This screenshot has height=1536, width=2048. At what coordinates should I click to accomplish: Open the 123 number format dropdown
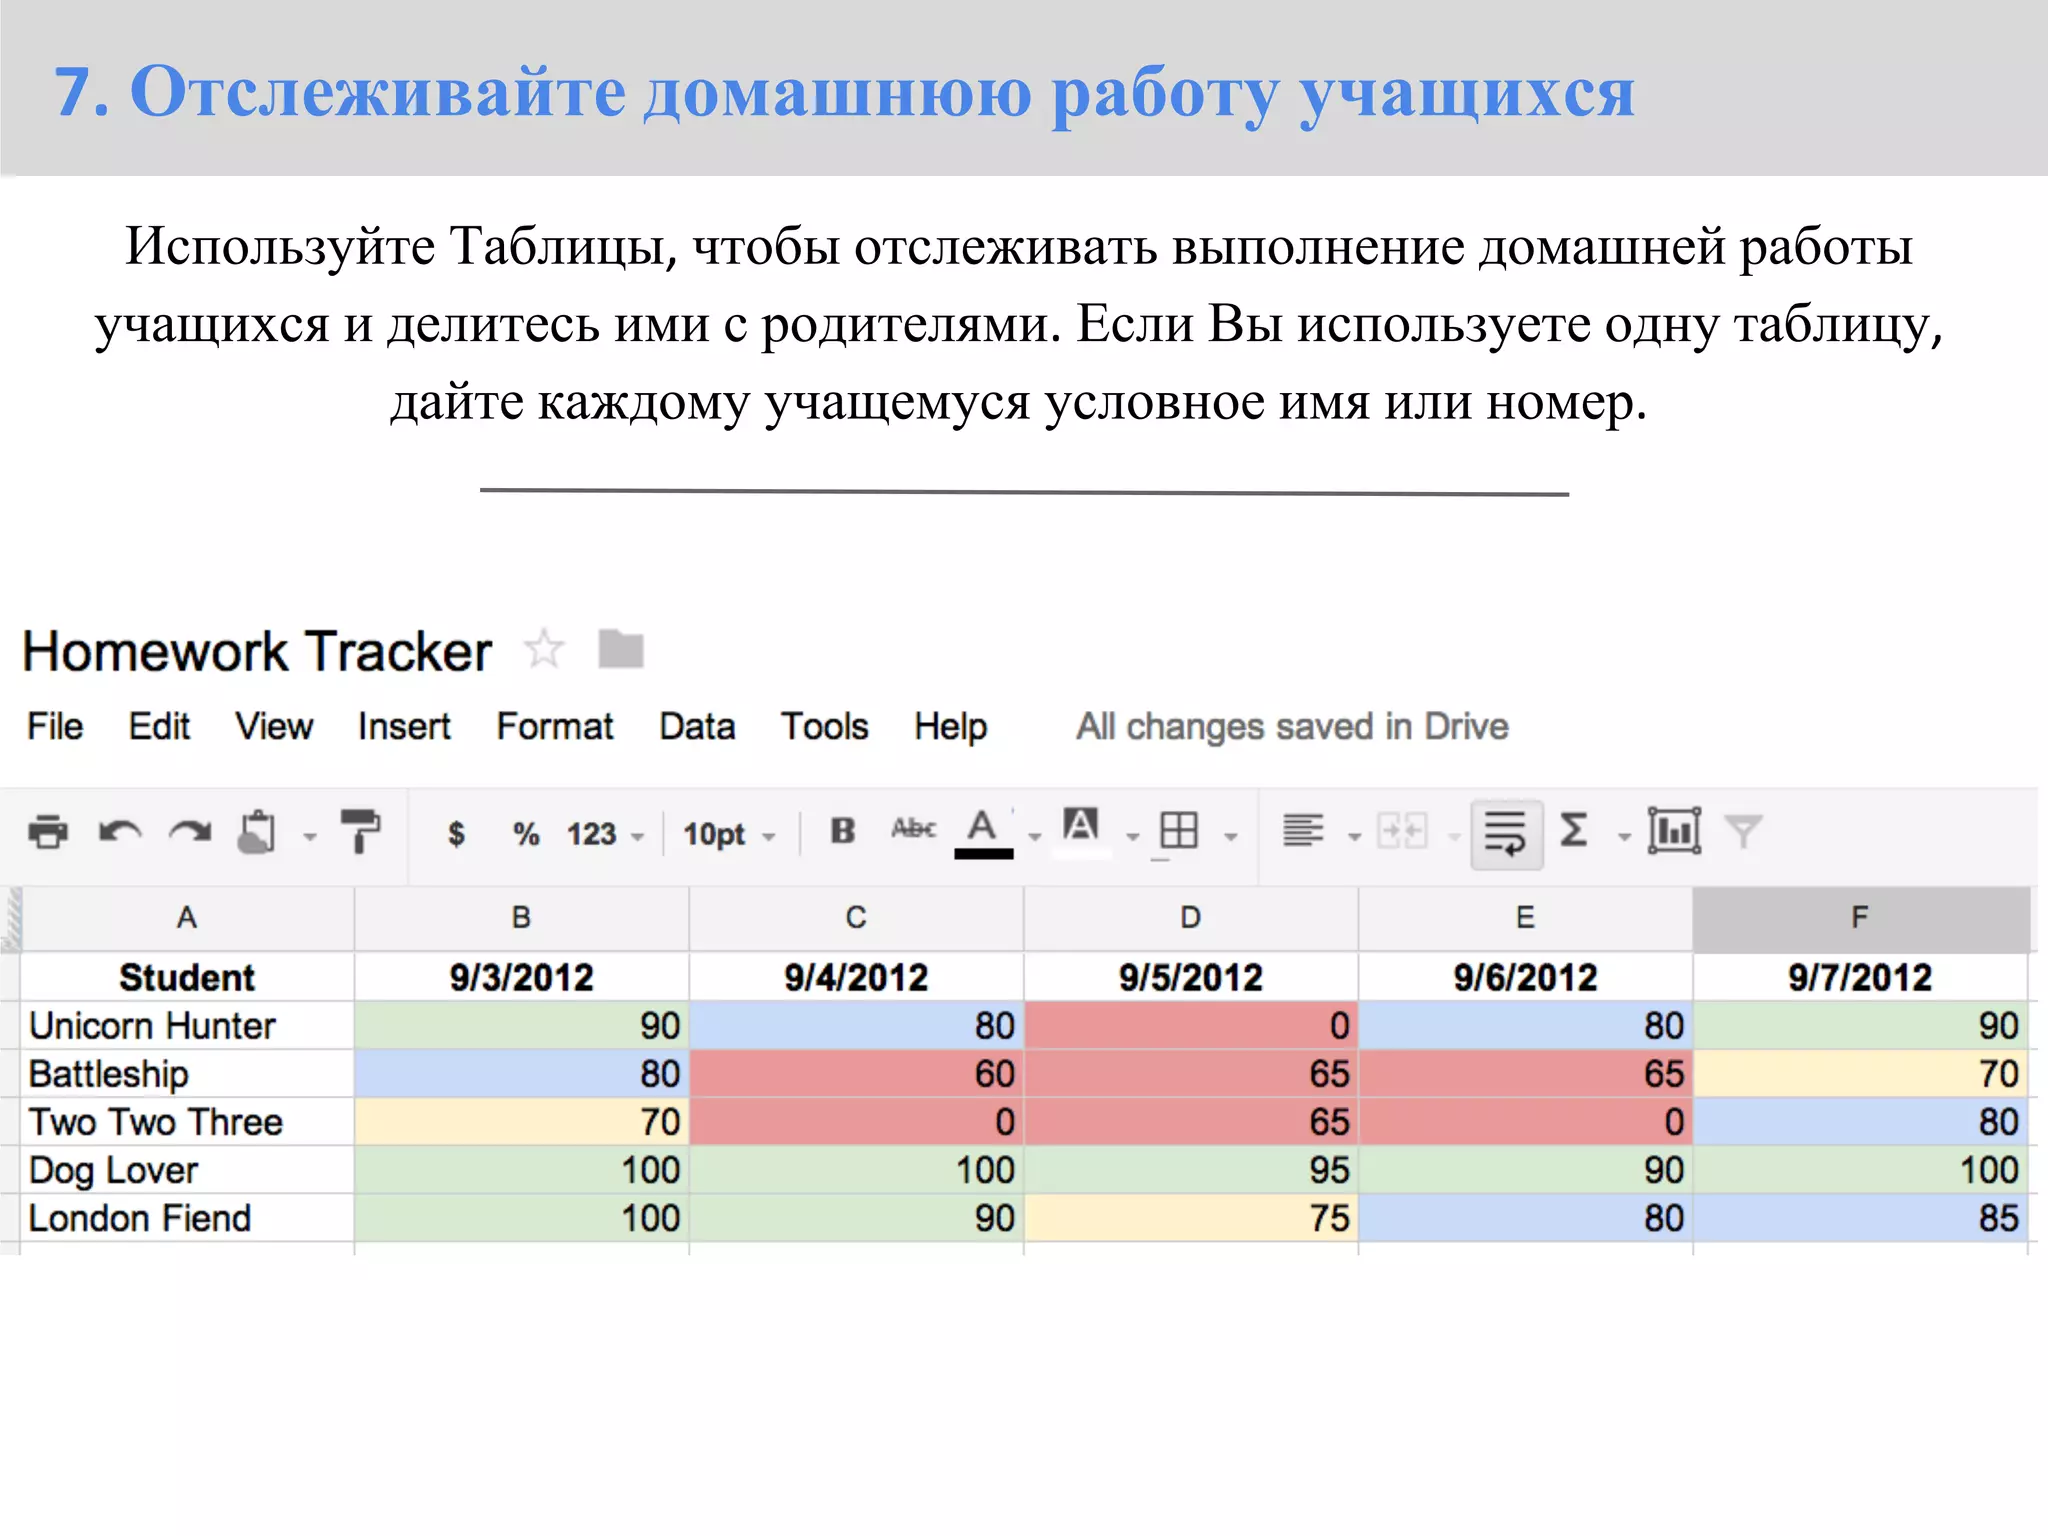[605, 834]
